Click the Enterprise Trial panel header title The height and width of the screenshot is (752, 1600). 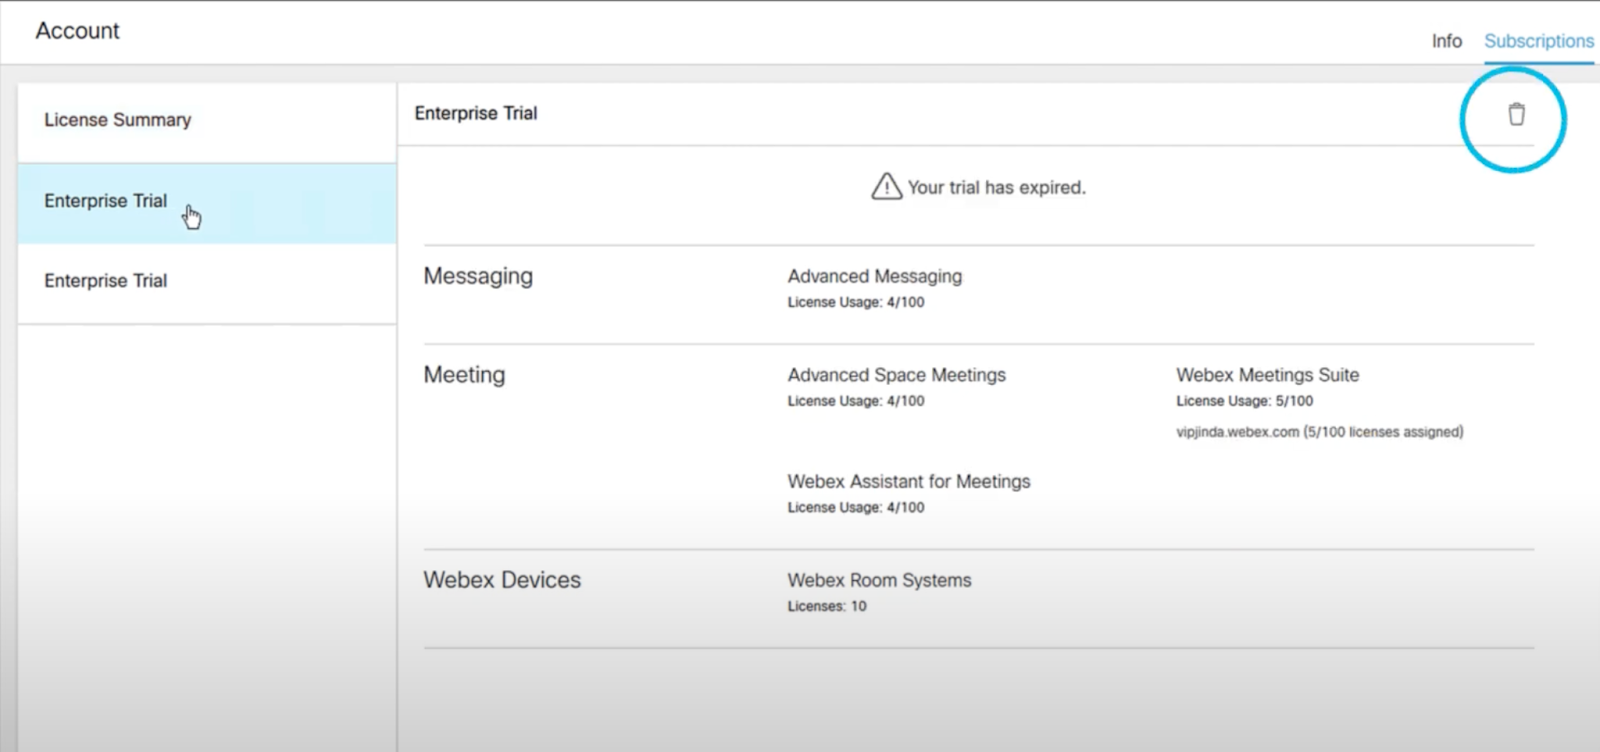(x=476, y=113)
